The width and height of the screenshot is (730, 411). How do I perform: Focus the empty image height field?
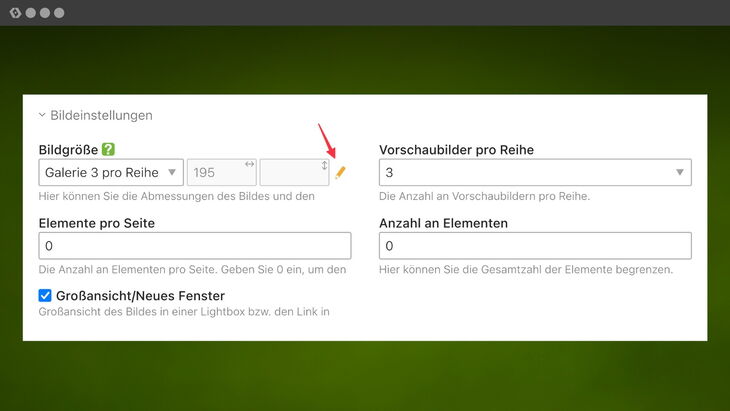(294, 173)
